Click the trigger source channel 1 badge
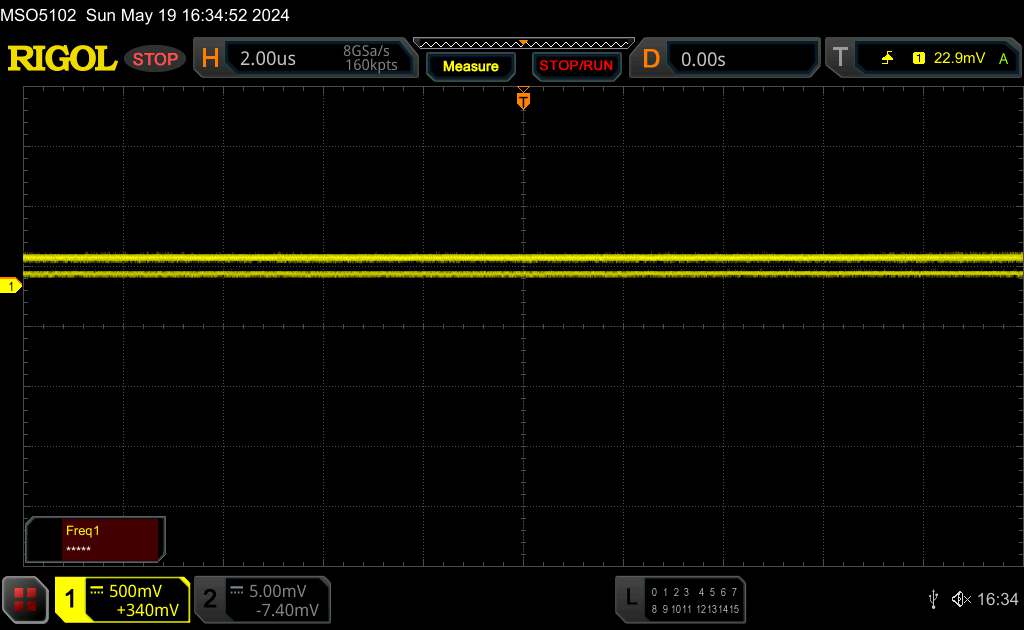This screenshot has height=630, width=1024. (x=919, y=58)
